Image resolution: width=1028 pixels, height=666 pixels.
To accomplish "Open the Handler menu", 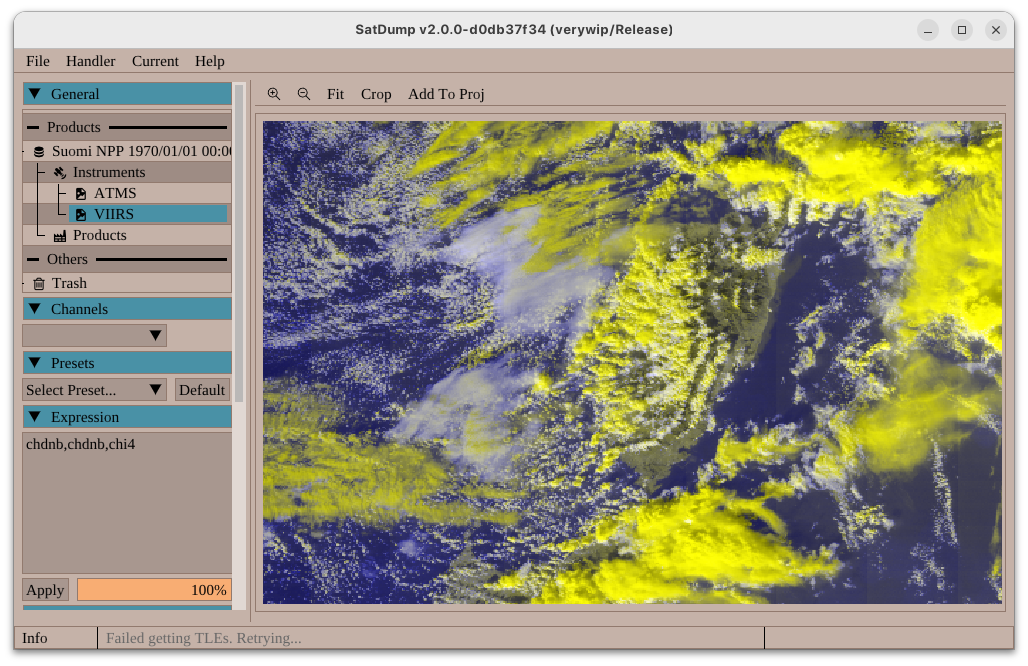I will point(90,61).
